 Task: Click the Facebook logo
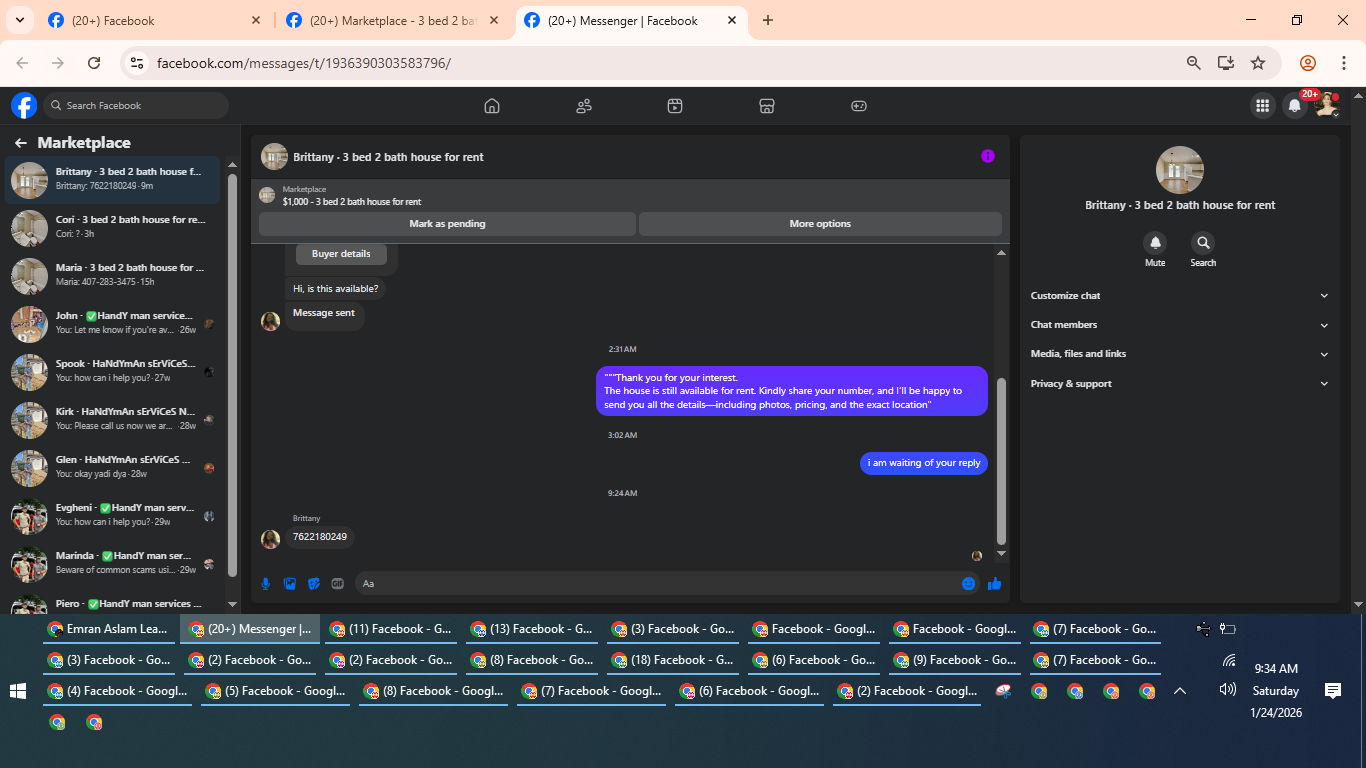tap(24, 105)
